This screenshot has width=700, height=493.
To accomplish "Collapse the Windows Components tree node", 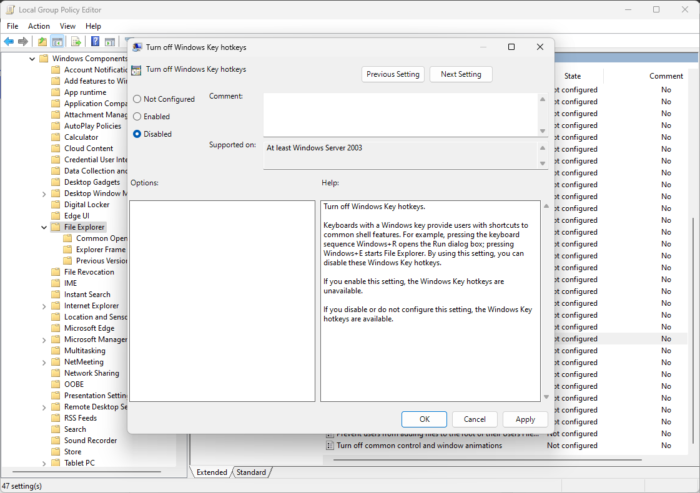I will [32, 58].
